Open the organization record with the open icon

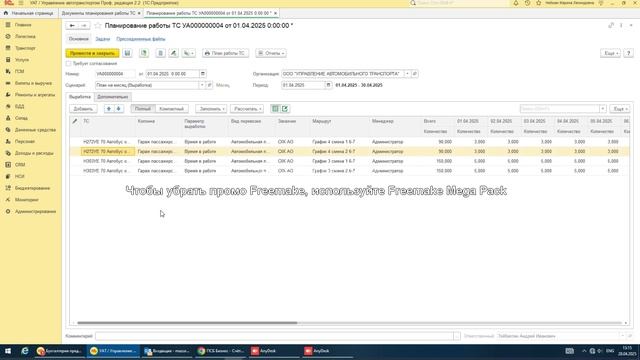tap(415, 74)
